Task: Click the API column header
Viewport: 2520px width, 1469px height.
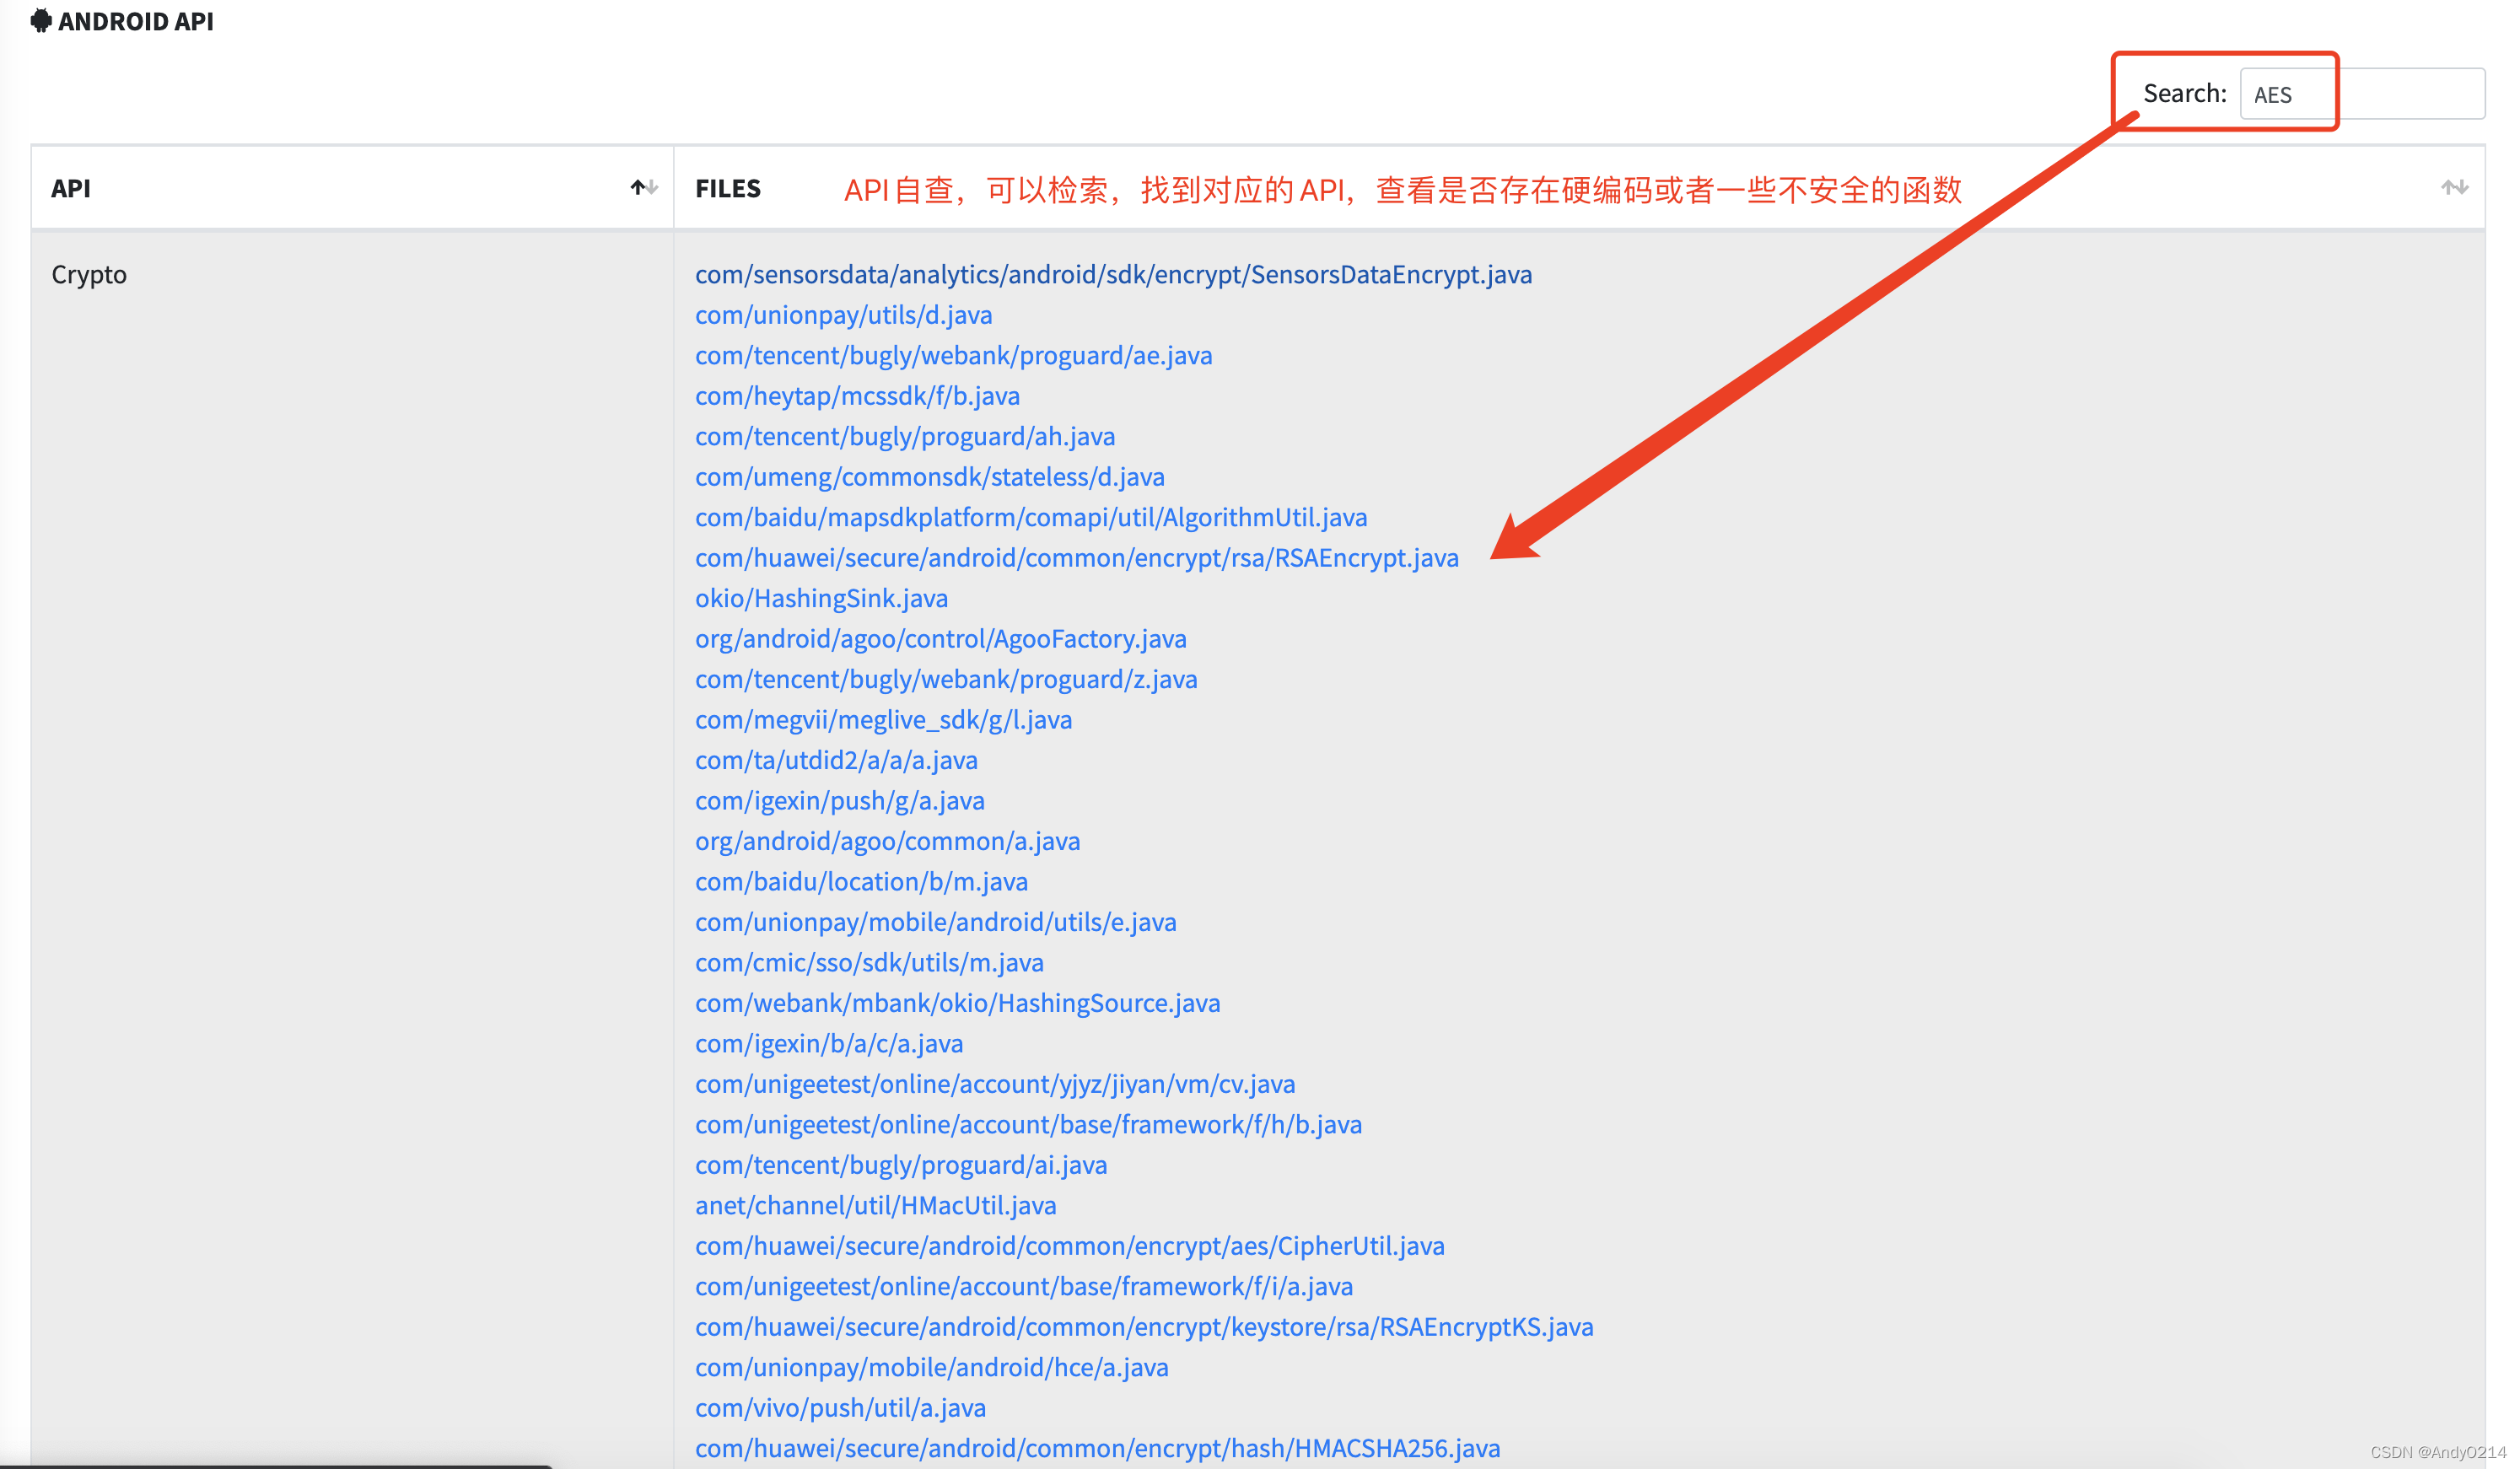Action: pyautogui.click(x=71, y=189)
